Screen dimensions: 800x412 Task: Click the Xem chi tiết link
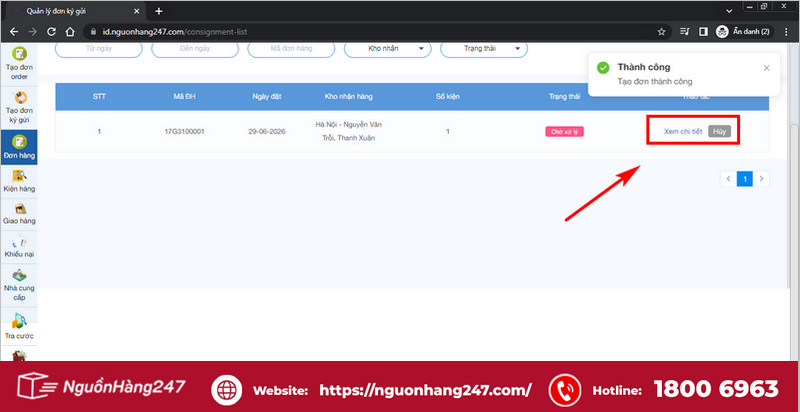click(683, 132)
